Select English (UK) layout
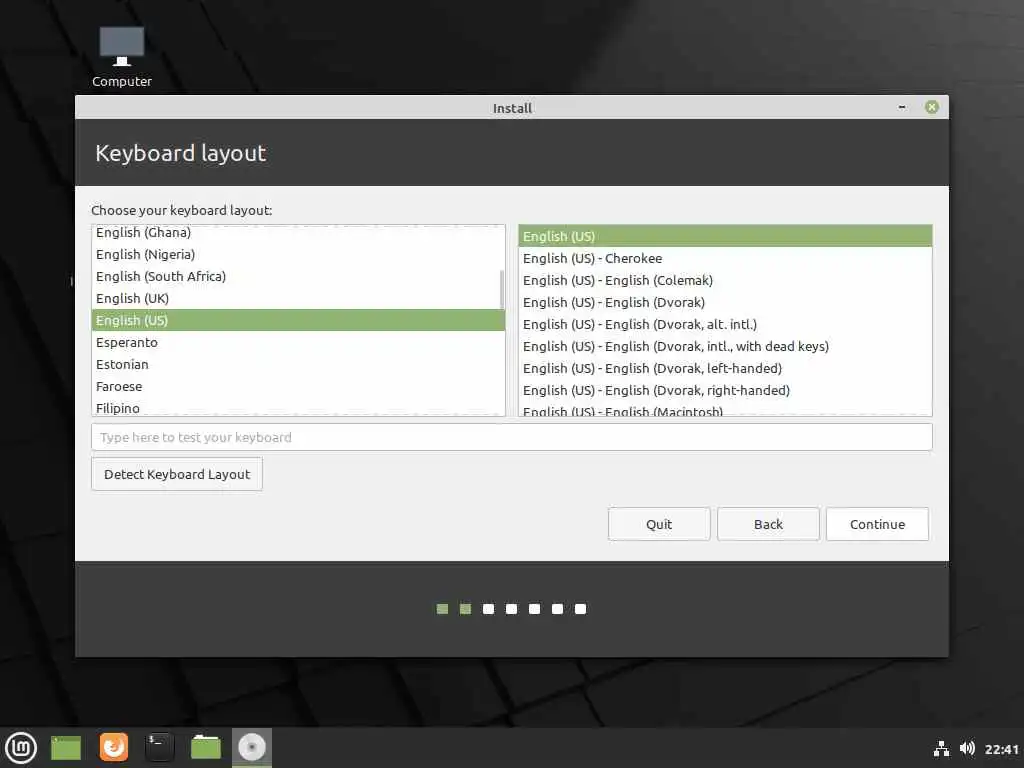This screenshot has width=1024, height=768. (x=298, y=298)
